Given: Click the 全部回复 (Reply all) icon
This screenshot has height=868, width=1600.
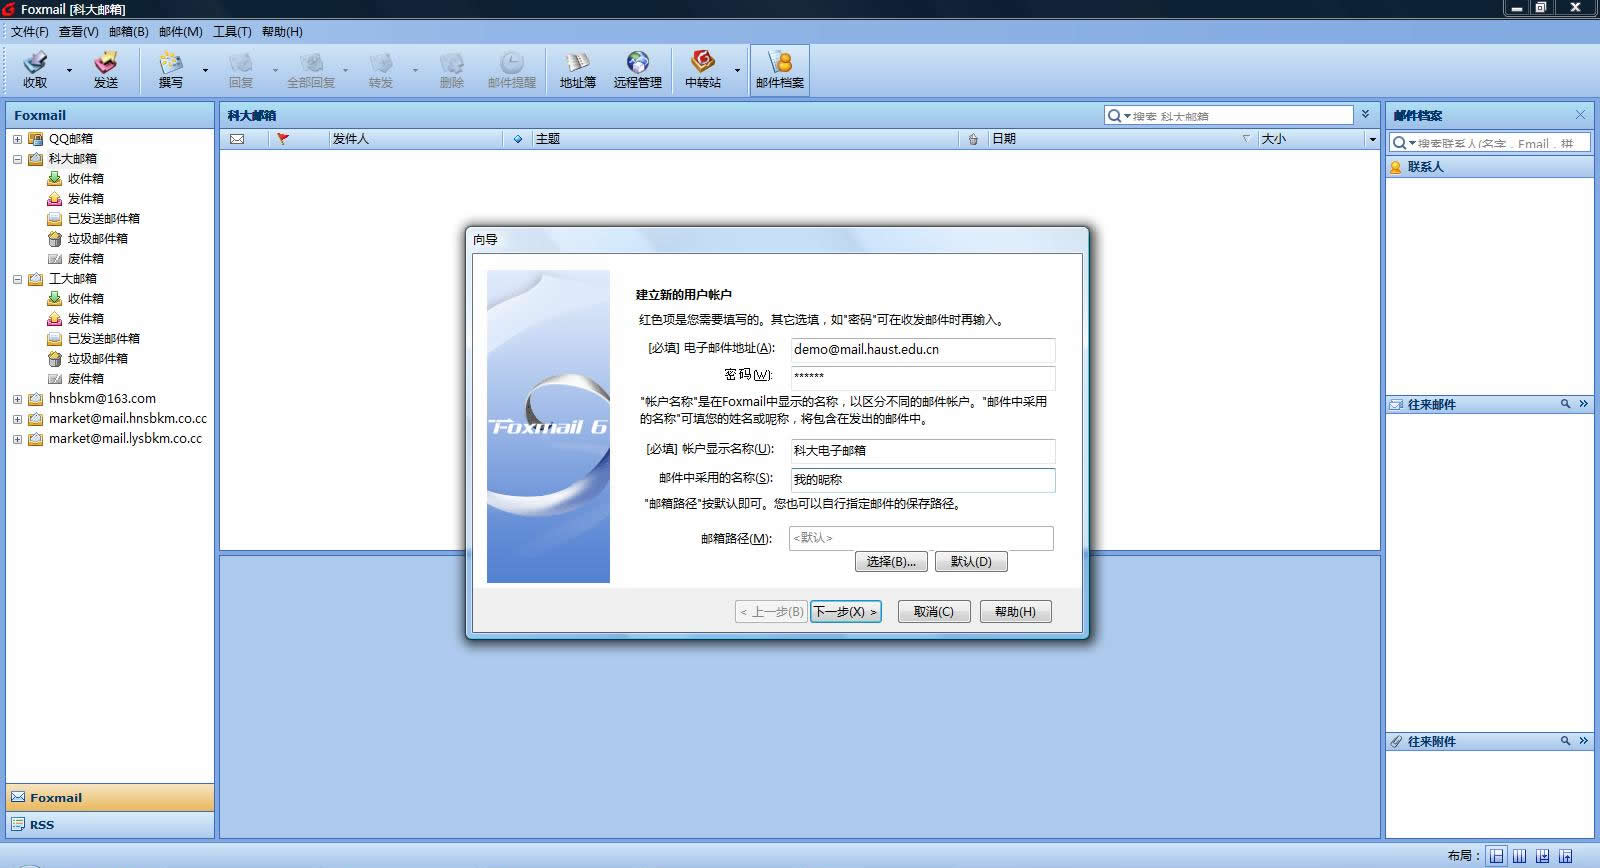Looking at the screenshot, I should coord(311,70).
